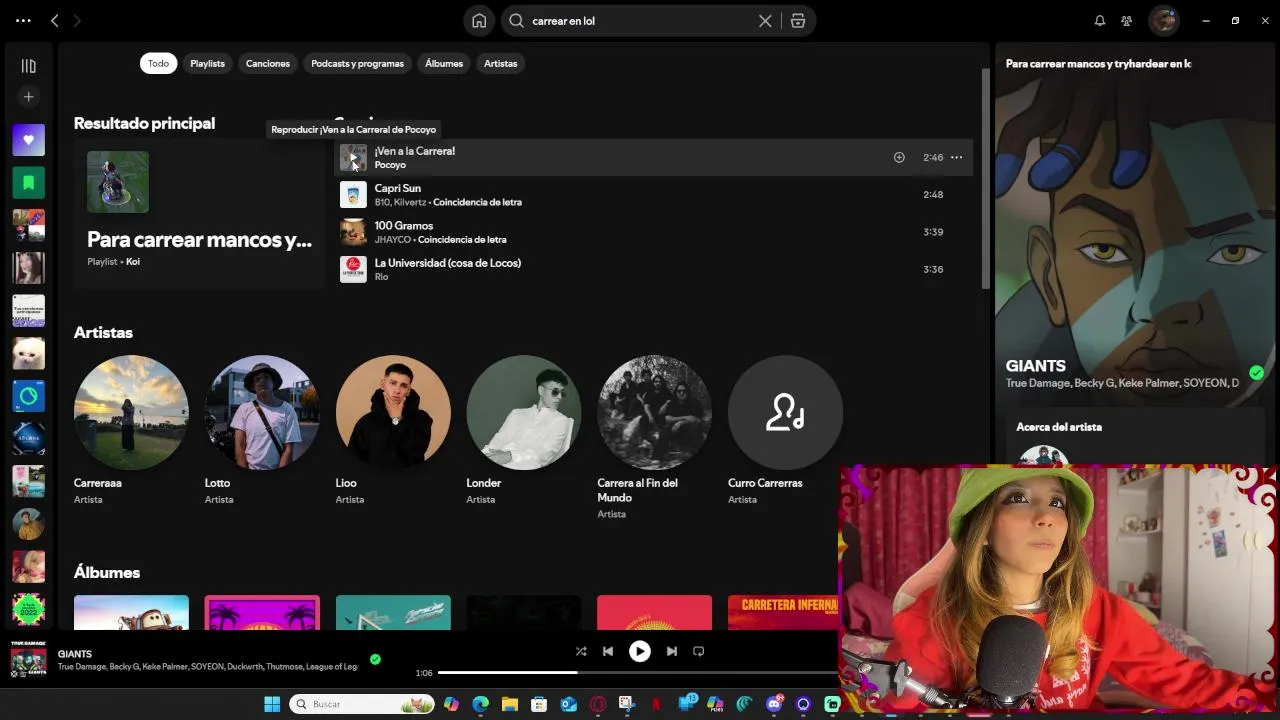Go forward with right arrow
This screenshot has height=720, width=1280.
coord(77,21)
